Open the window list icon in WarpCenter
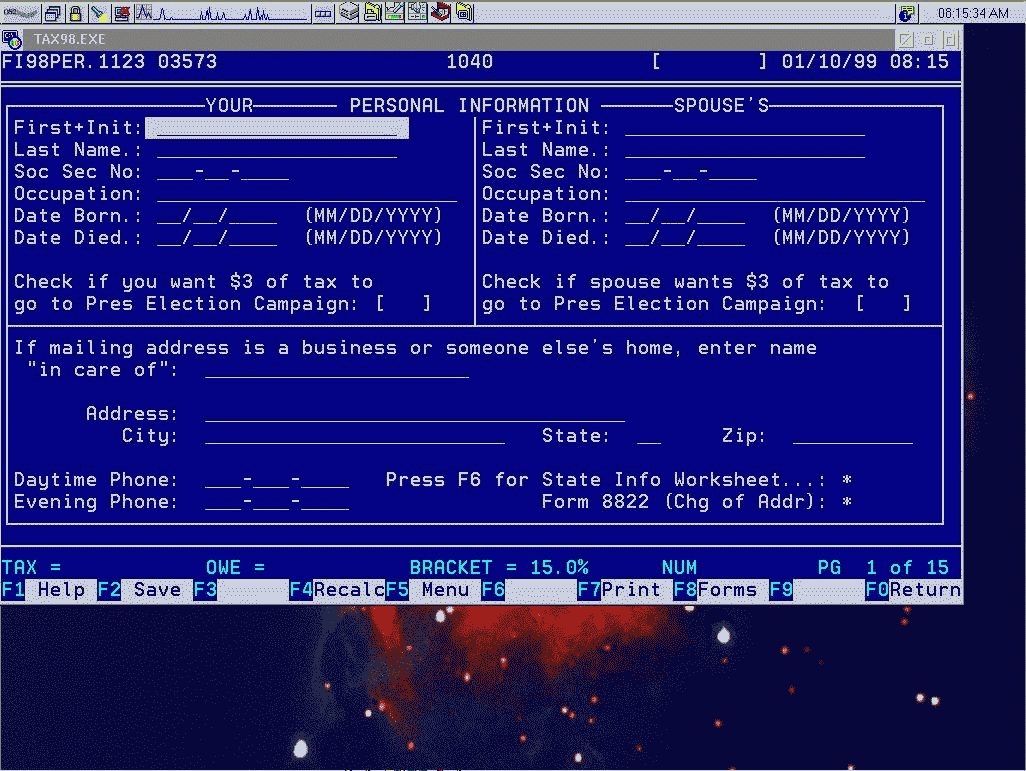 tap(53, 13)
